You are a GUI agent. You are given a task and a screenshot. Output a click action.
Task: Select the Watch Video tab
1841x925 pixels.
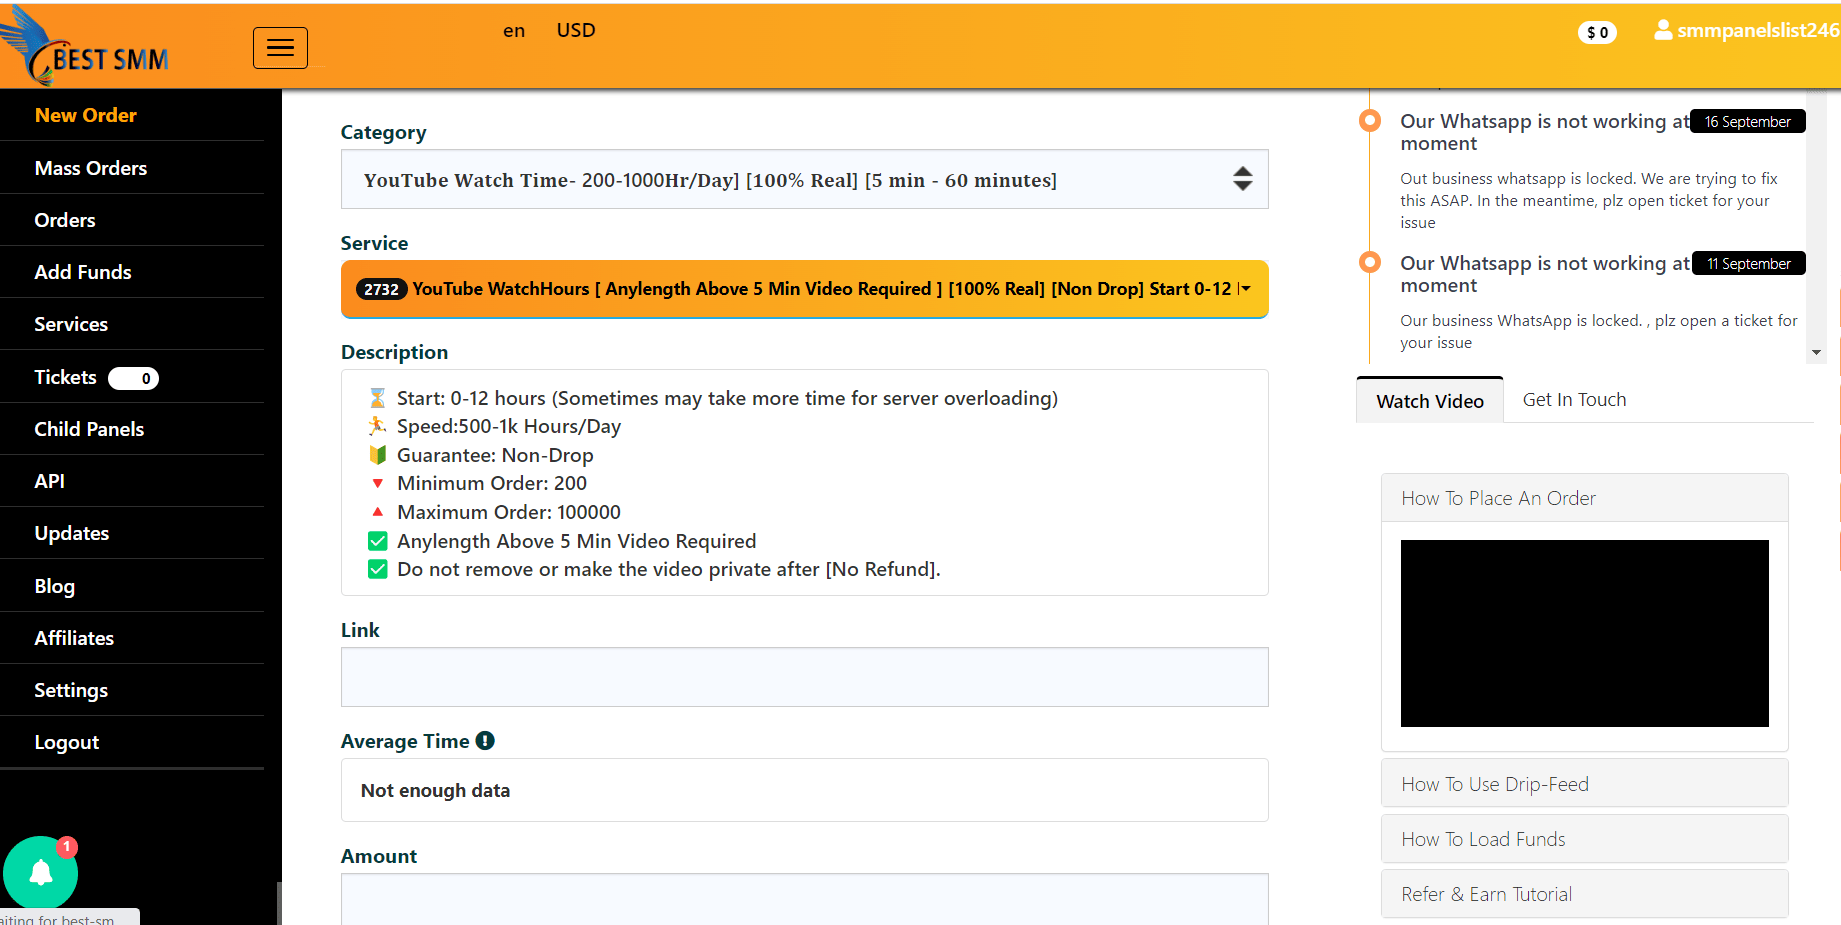(x=1429, y=401)
